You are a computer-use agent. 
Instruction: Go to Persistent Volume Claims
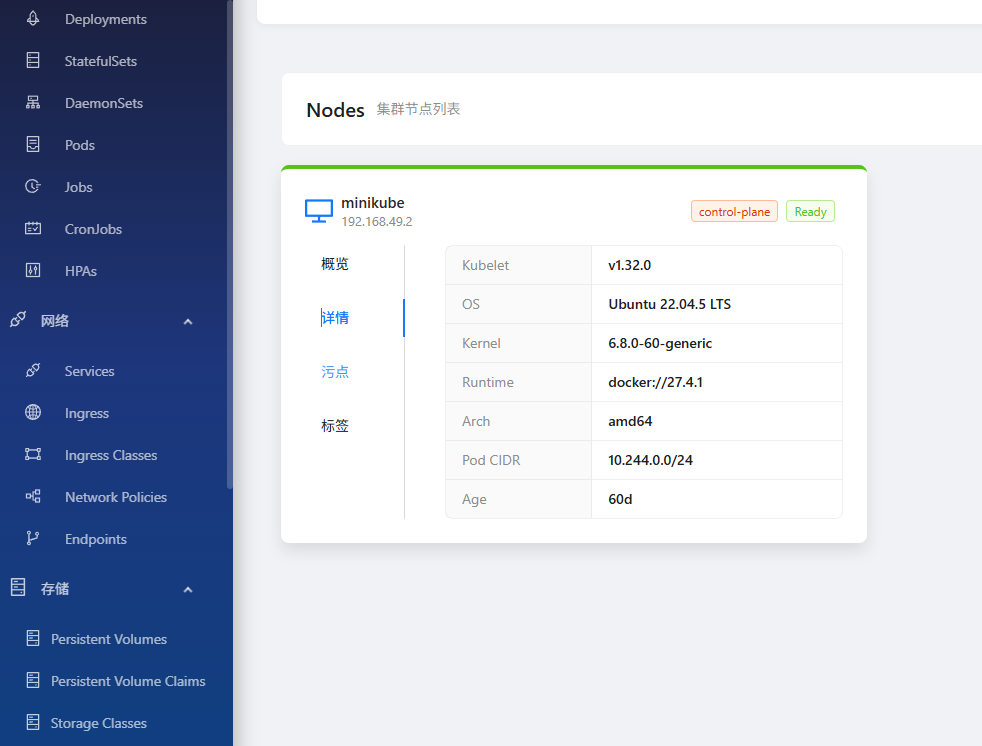(x=128, y=681)
